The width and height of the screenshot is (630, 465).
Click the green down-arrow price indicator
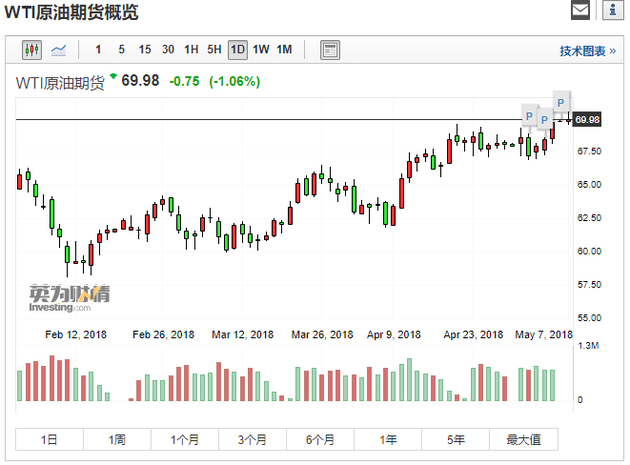113,77
